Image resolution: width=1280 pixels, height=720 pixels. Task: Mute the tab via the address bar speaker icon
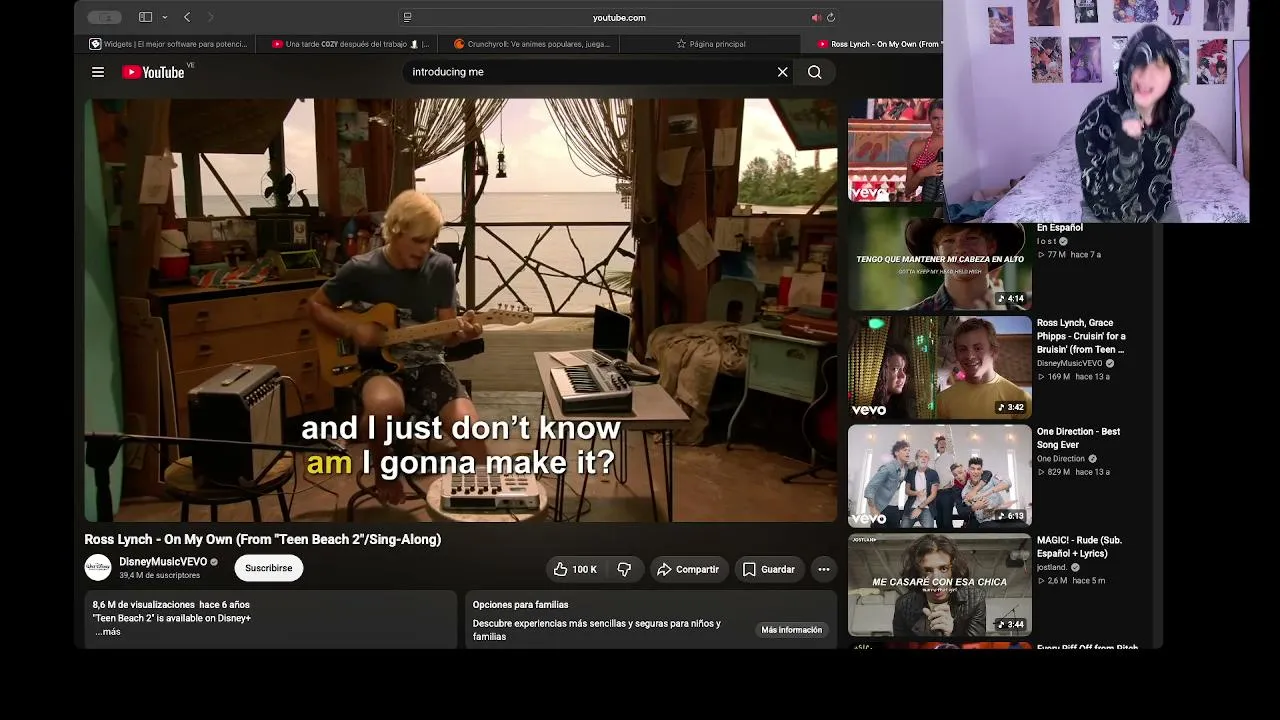pyautogui.click(x=816, y=17)
